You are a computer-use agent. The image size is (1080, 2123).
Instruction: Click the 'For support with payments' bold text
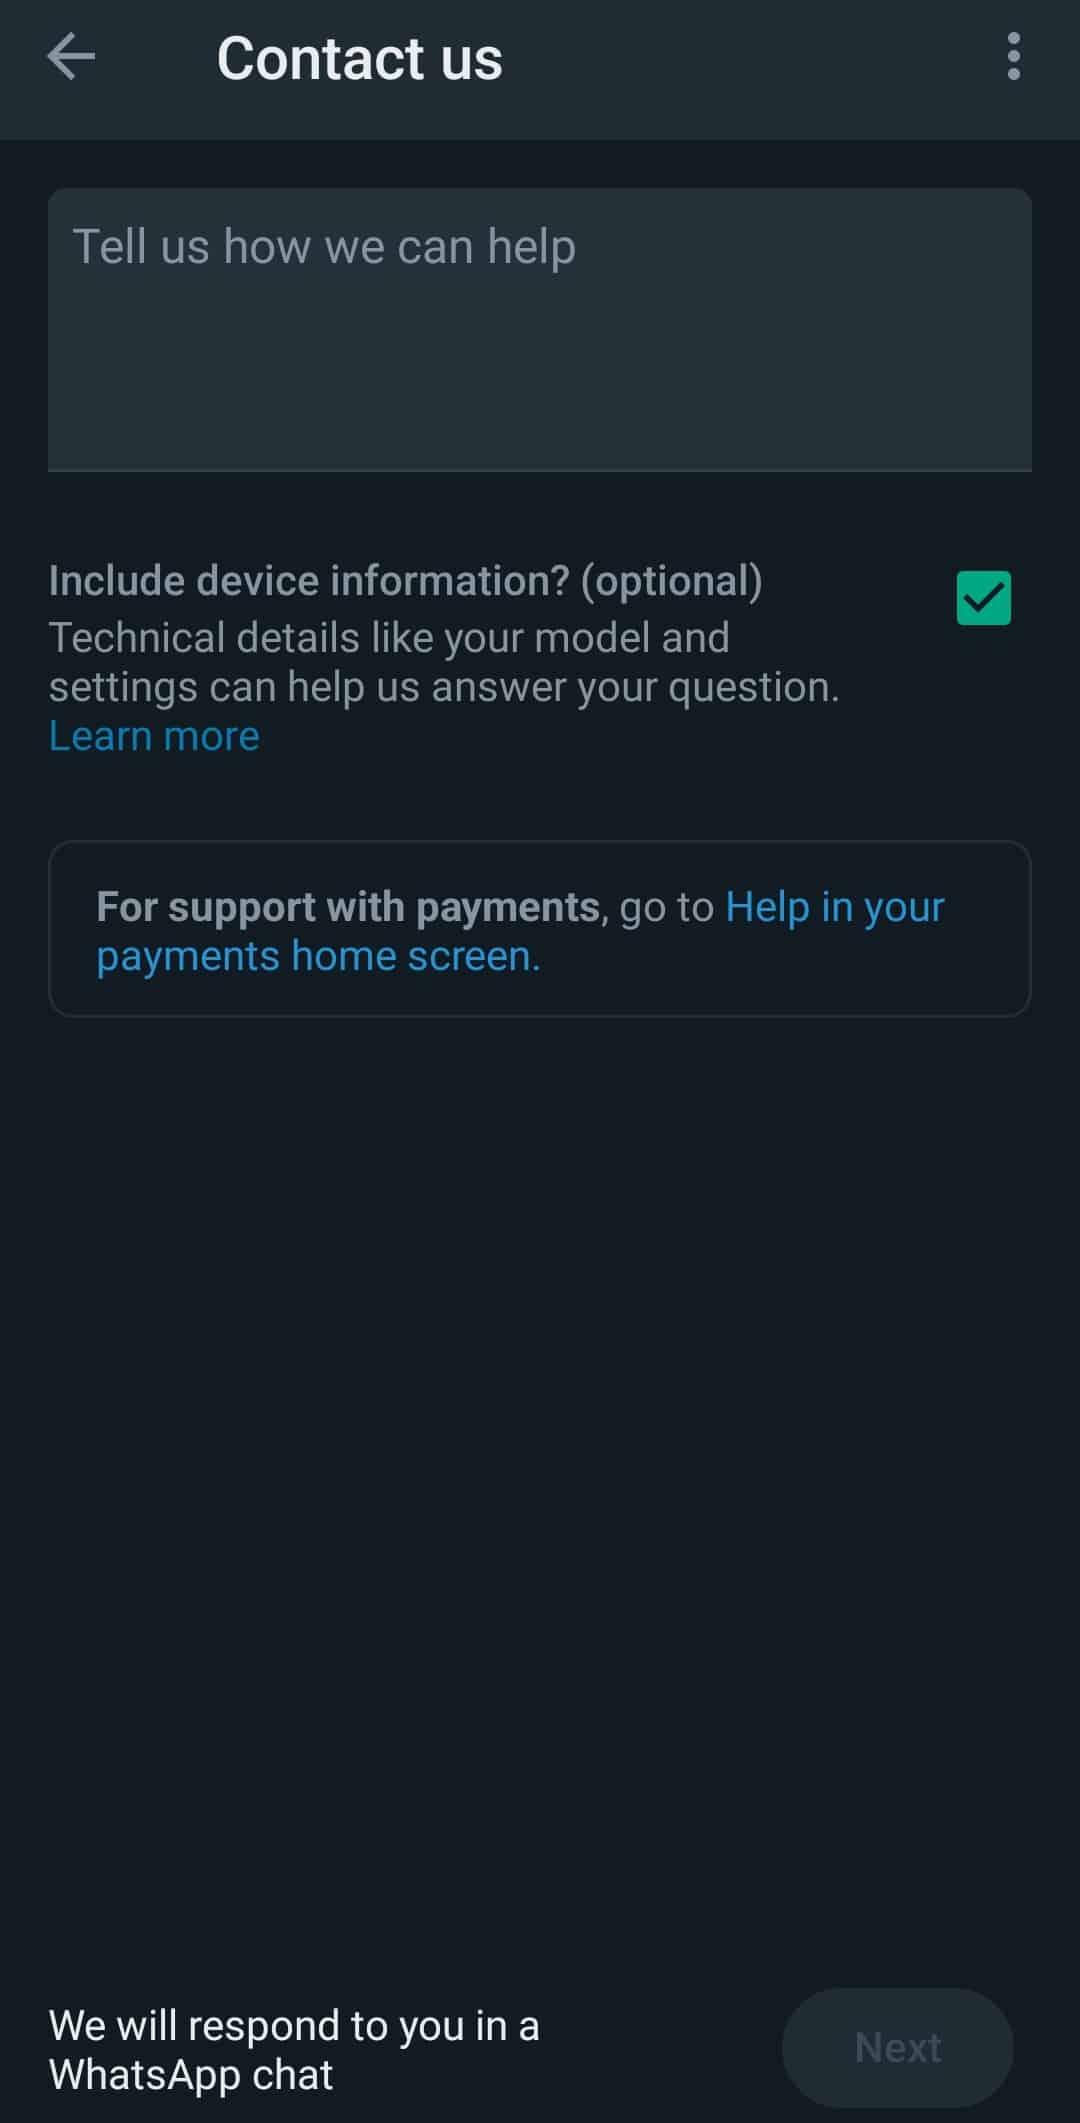click(348, 907)
